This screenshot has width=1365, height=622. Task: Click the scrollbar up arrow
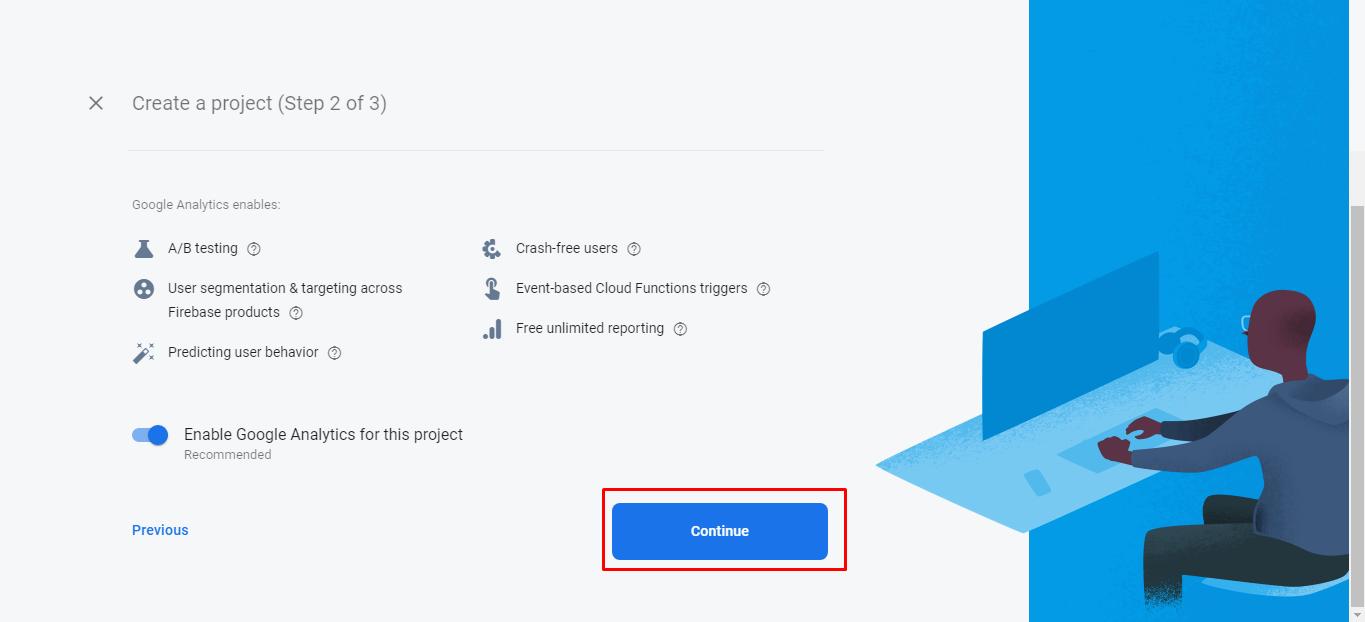(1357, 7)
